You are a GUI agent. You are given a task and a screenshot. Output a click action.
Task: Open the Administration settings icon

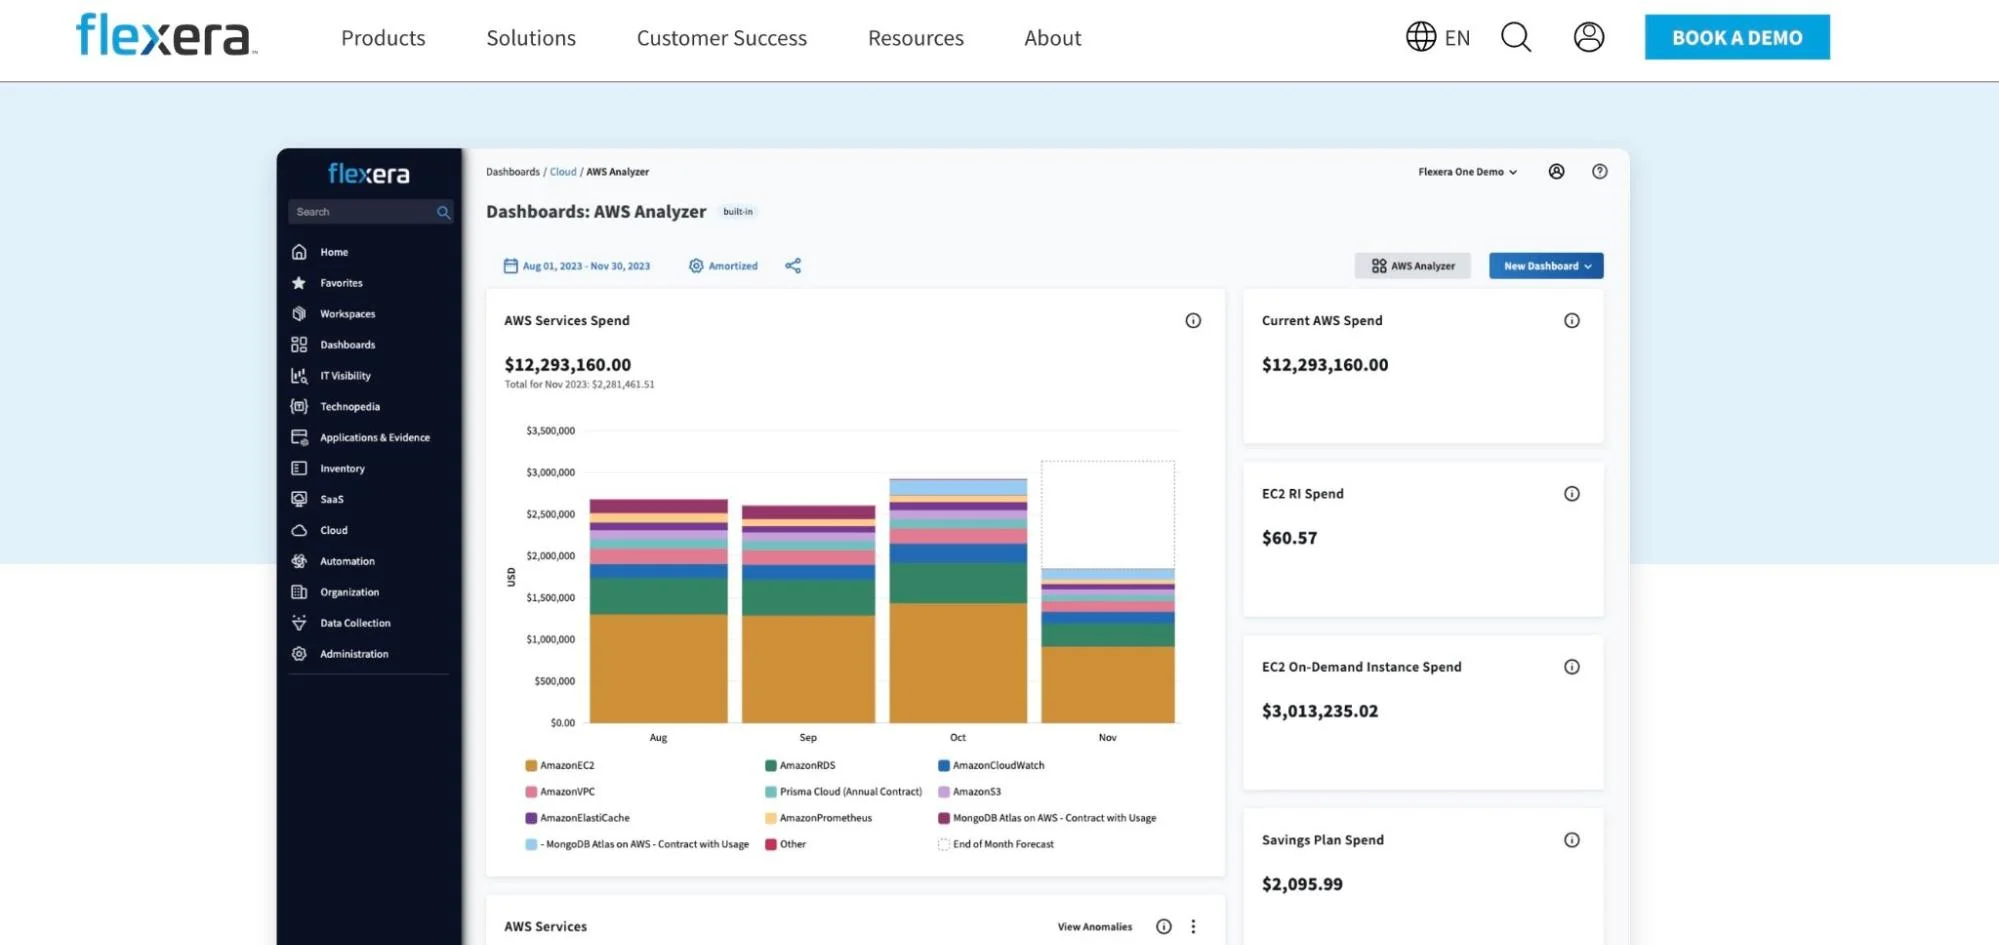click(x=299, y=654)
